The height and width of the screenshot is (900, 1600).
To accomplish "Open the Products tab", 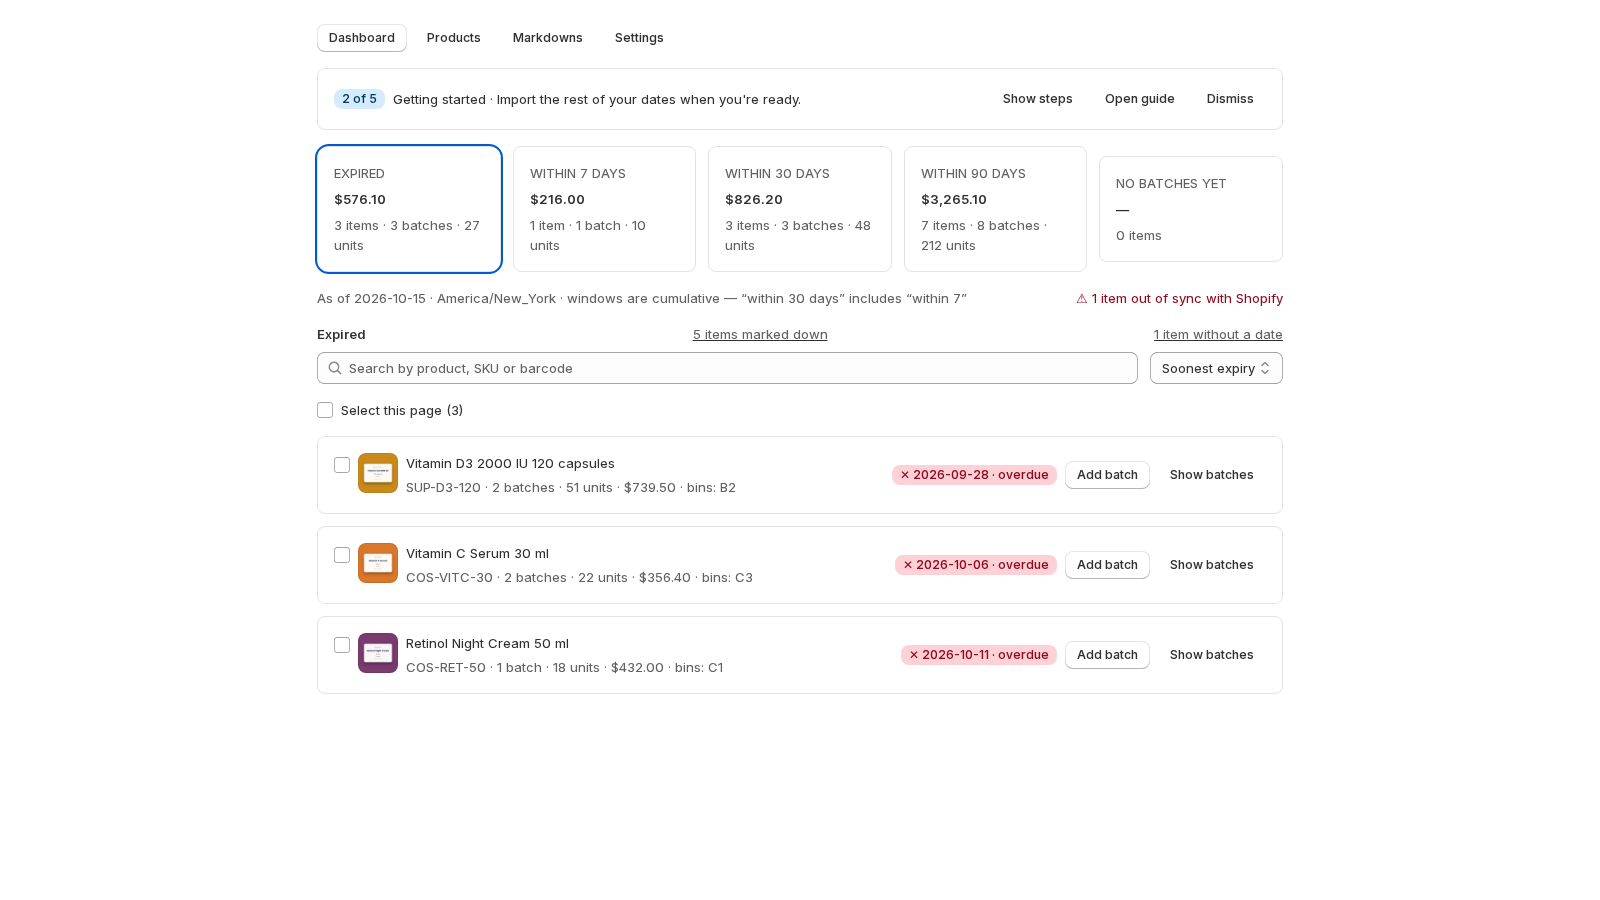I will [x=454, y=38].
